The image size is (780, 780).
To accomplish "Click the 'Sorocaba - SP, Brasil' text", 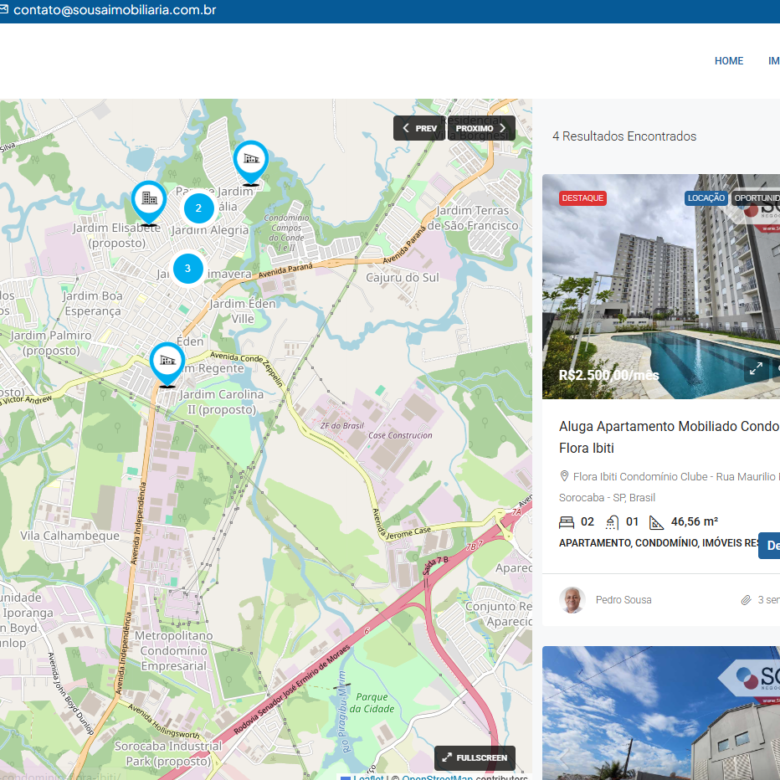I will click(607, 497).
